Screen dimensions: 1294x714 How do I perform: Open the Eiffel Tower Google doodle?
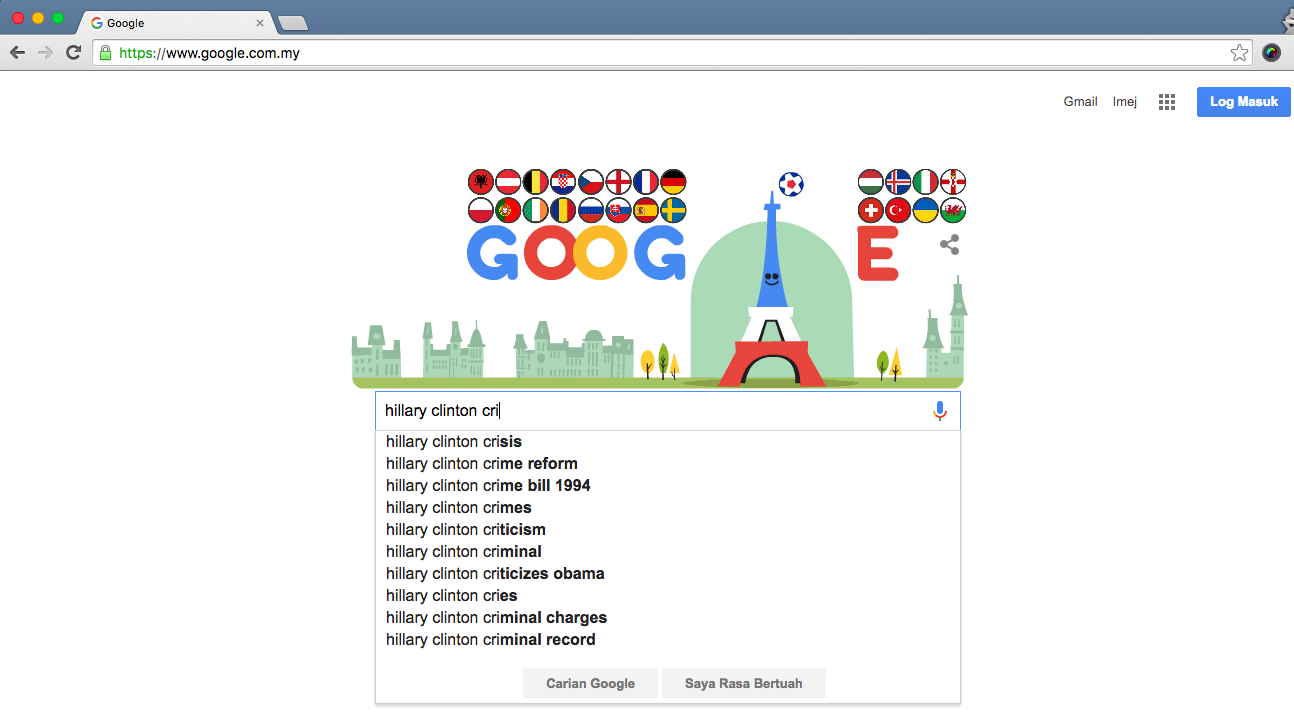658,277
